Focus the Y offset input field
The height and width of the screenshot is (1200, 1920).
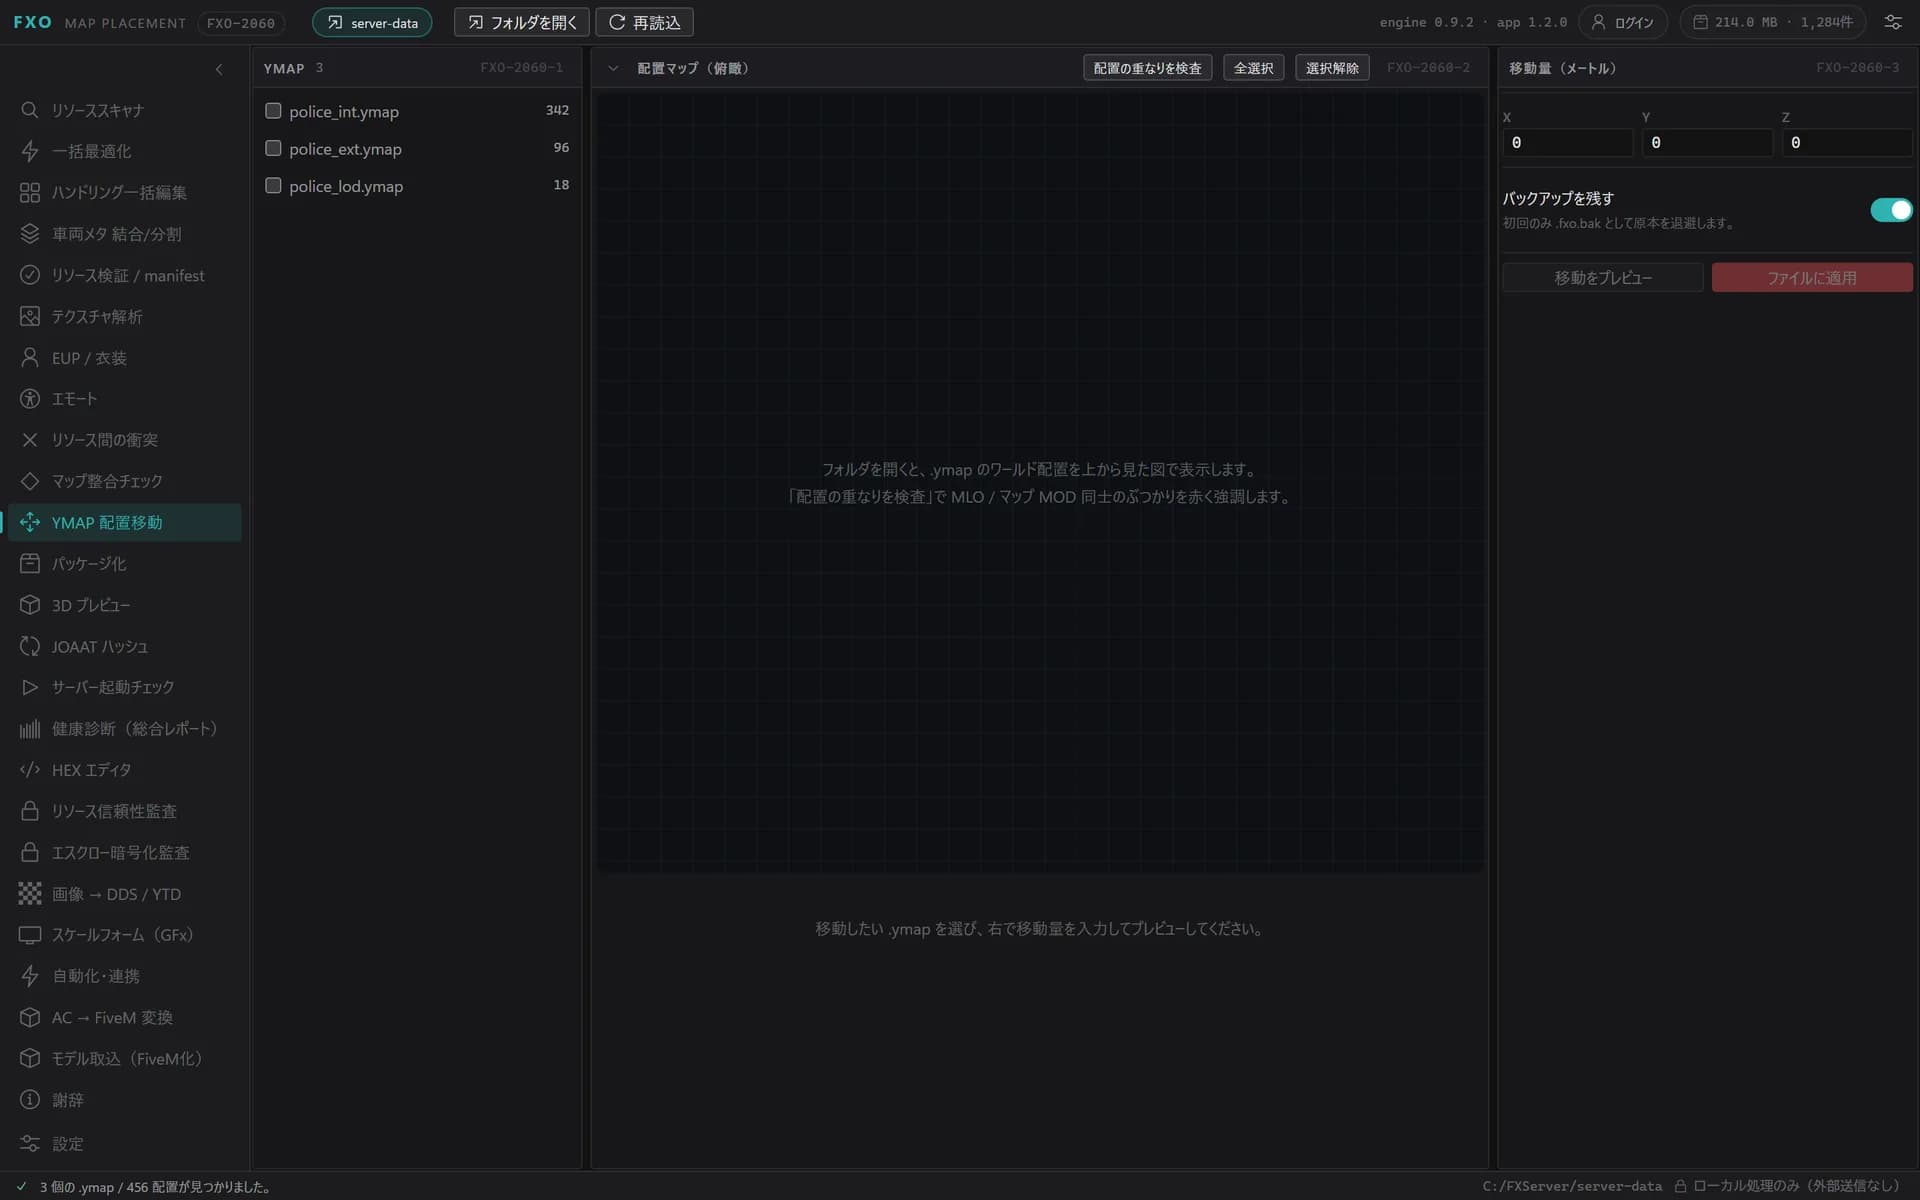(1707, 143)
